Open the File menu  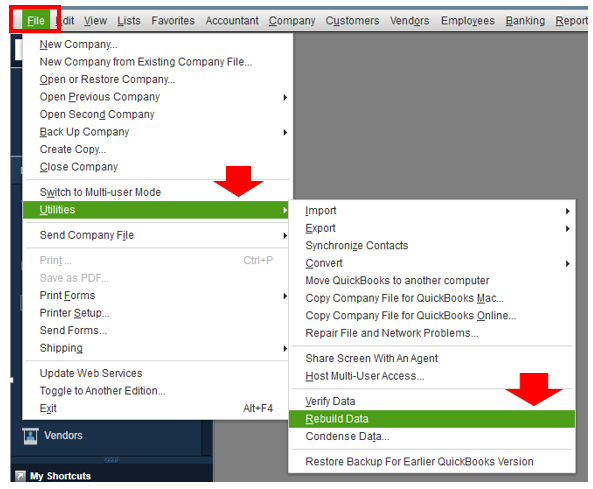pos(36,20)
